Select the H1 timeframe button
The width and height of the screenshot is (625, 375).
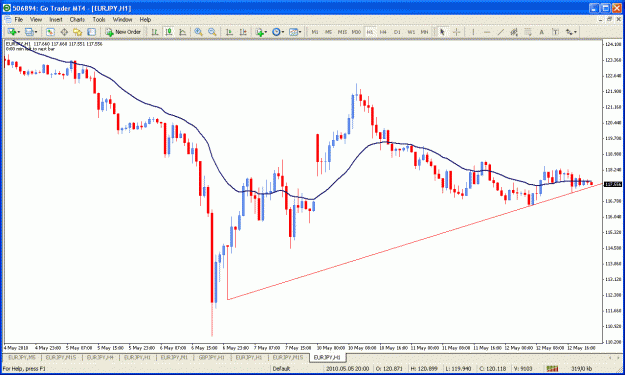370,32
